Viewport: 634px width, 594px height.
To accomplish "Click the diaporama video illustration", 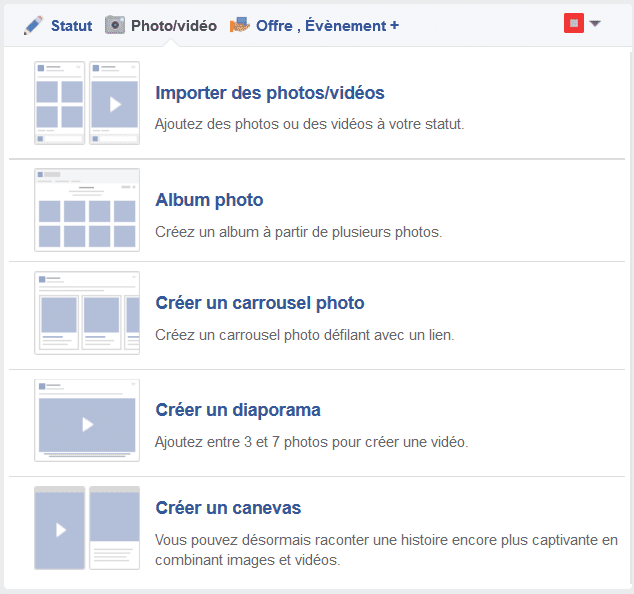I will coord(87,420).
